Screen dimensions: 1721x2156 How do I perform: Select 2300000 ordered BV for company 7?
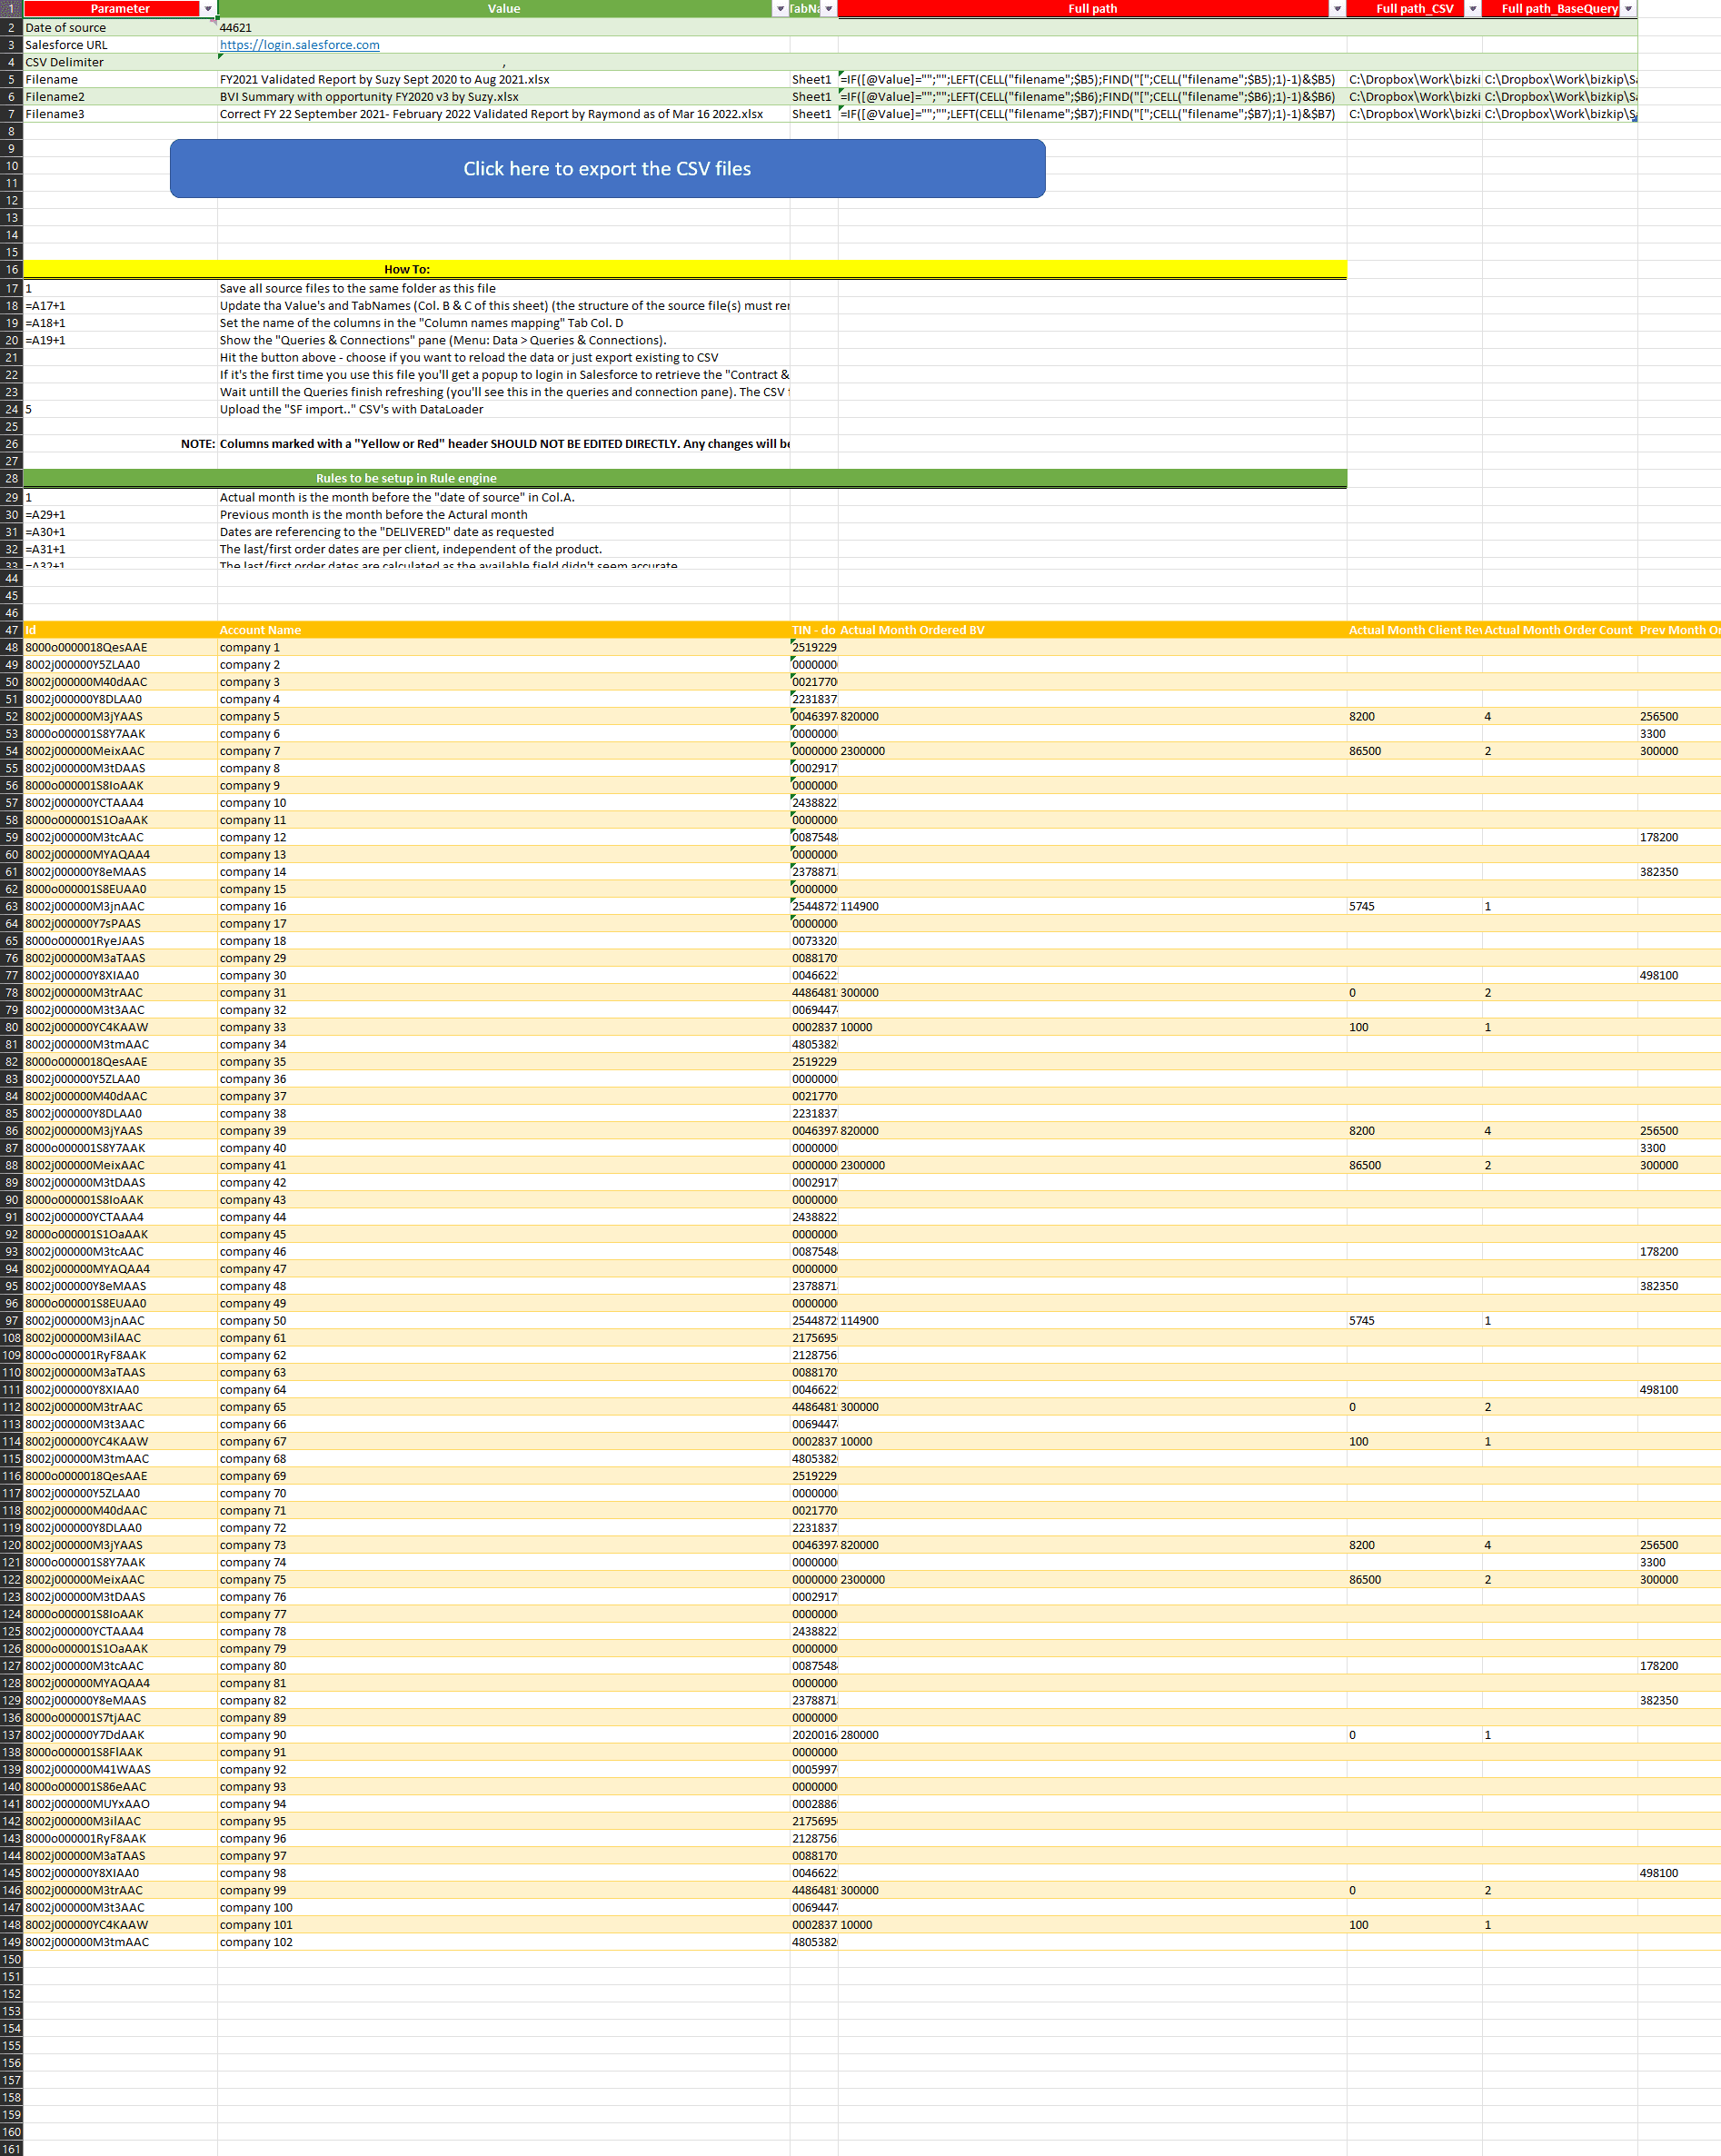(x=1092, y=751)
